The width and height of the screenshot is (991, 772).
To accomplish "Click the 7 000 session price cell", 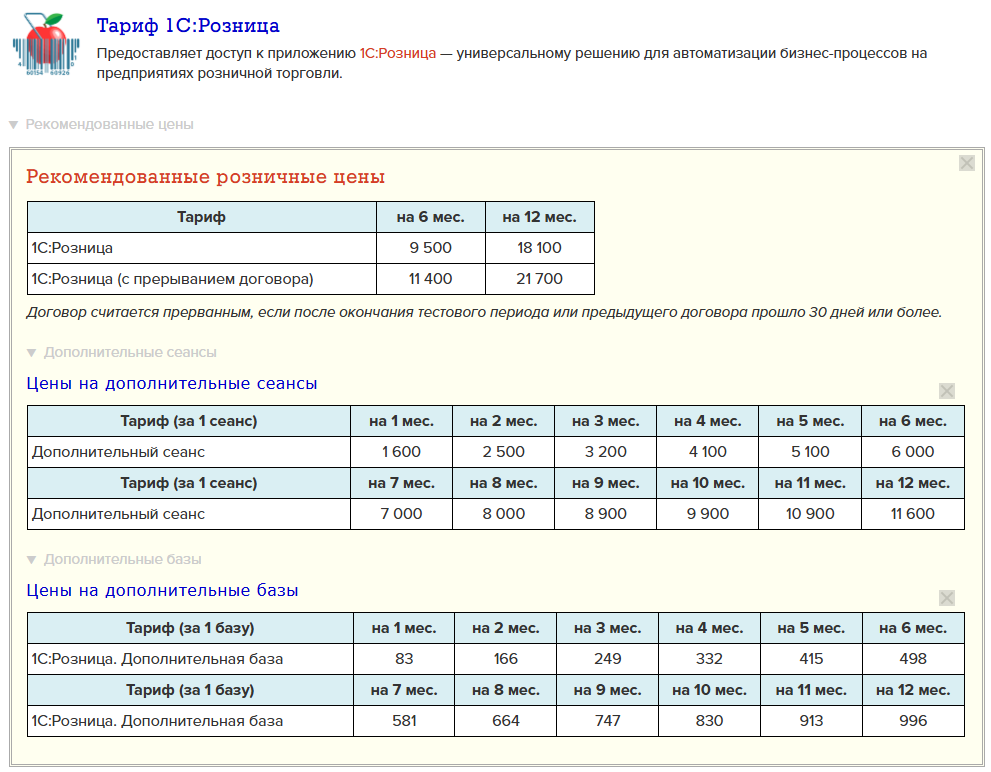I will tap(401, 514).
